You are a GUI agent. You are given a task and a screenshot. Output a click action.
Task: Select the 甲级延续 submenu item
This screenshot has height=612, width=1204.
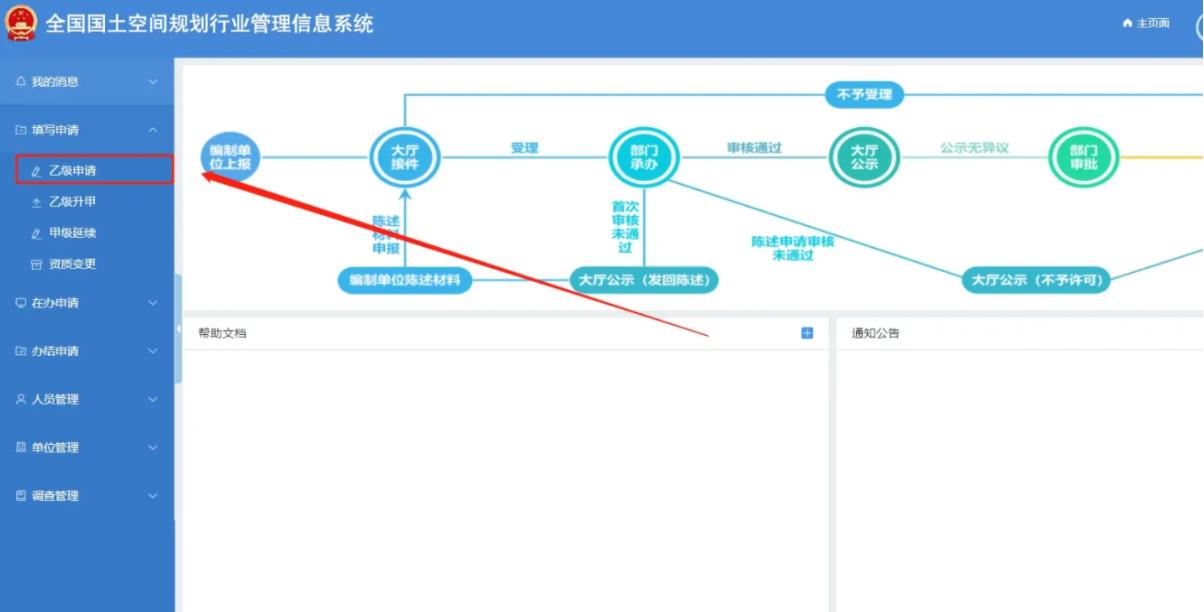[87, 233]
